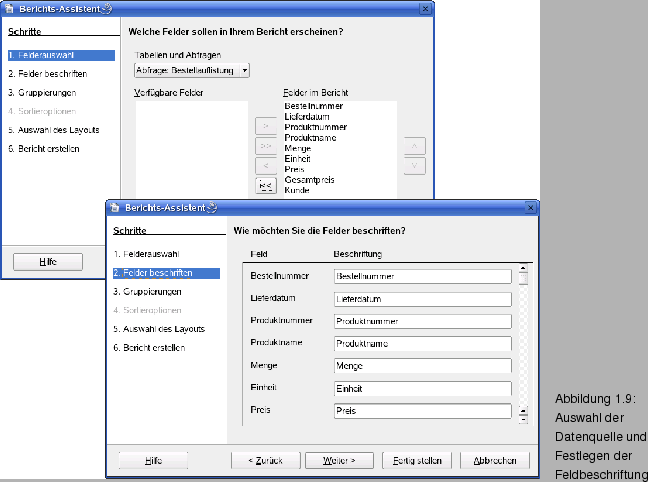This screenshot has height=482, width=648.
Task: Click the title bar icon of the front Berichts-Assistent window
Action: click(114, 208)
